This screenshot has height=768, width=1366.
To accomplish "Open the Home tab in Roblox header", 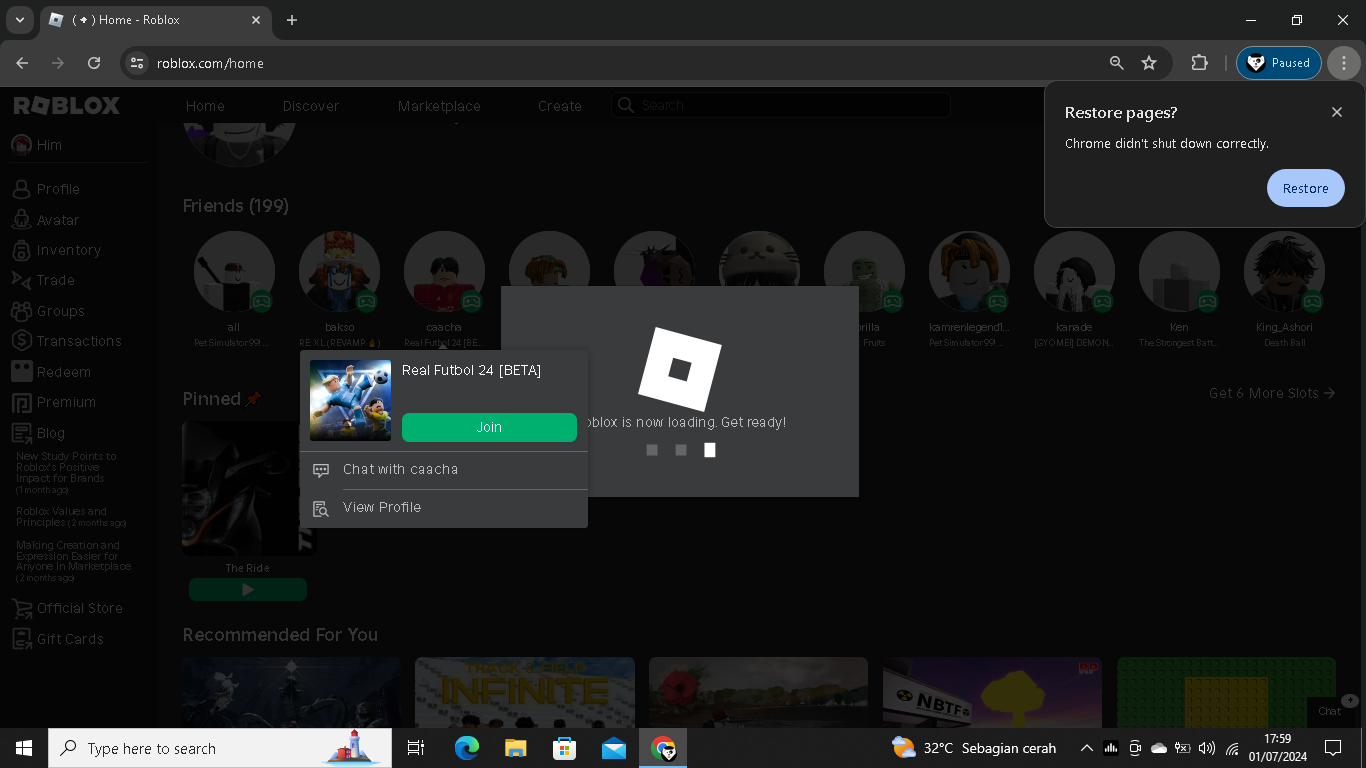I will pos(205,106).
